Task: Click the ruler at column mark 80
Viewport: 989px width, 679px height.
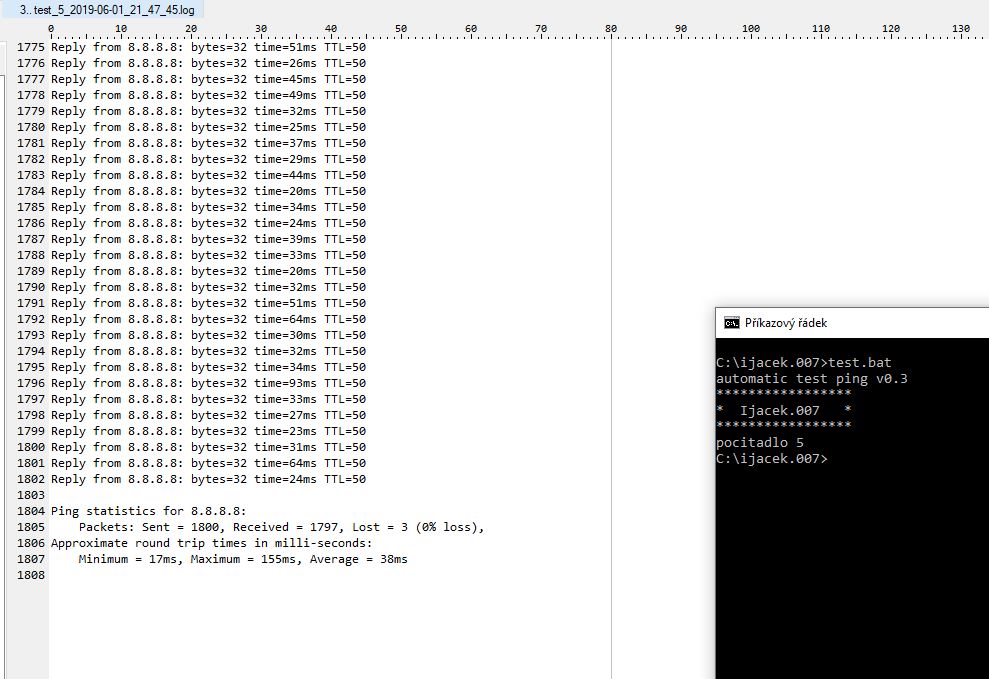Action: pyautogui.click(x=611, y=30)
